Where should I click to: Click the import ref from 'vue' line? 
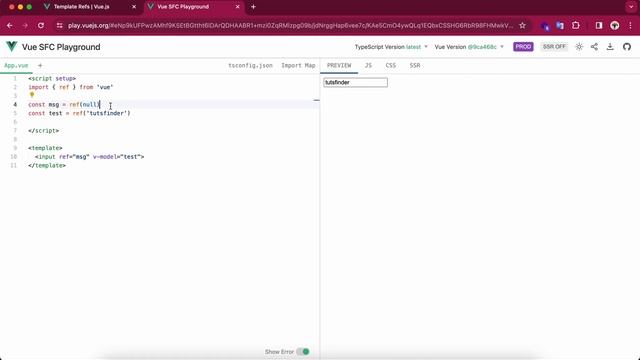[71, 87]
